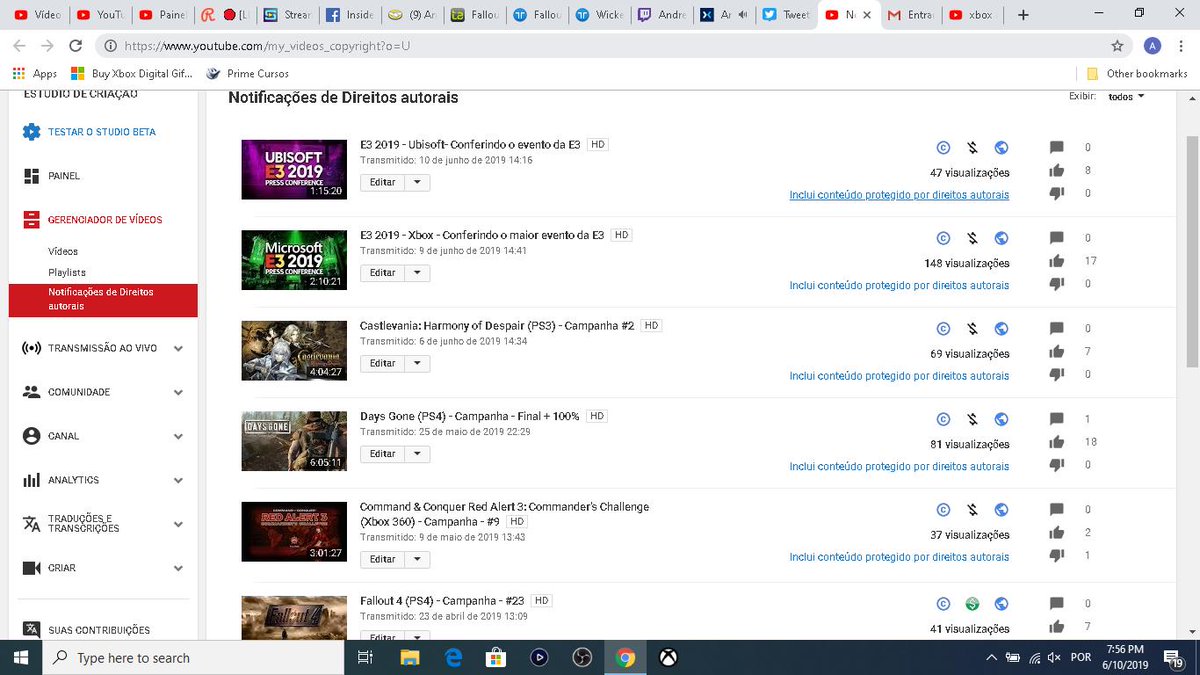This screenshot has height=675, width=1200.
Task: Open comments icon for Days Gone video
Action: coord(1057,419)
